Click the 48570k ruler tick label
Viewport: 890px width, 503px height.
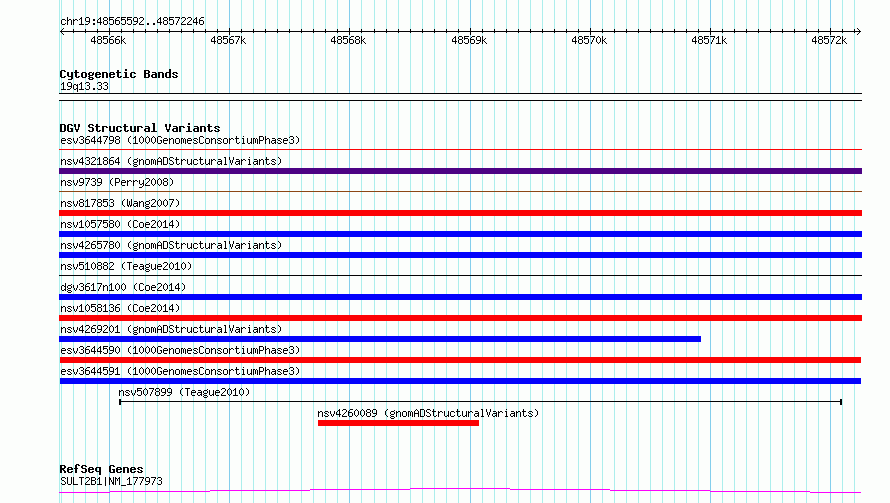pyautogui.click(x=589, y=40)
